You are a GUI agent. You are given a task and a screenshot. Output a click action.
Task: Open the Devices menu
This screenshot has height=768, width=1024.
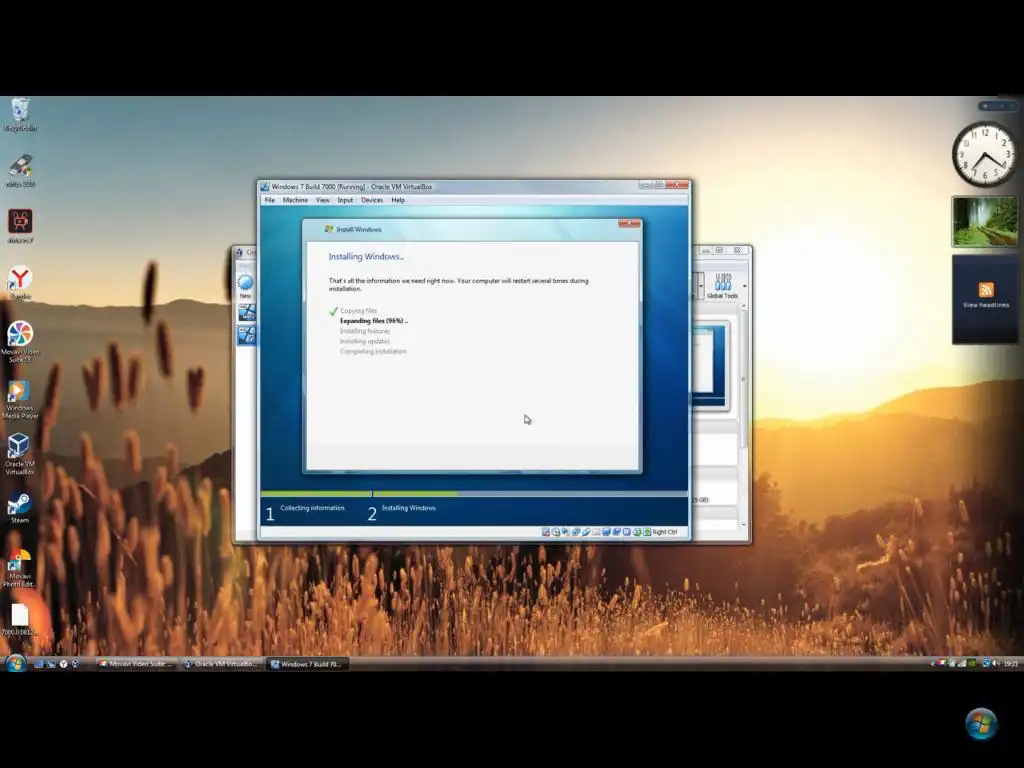pyautogui.click(x=372, y=200)
